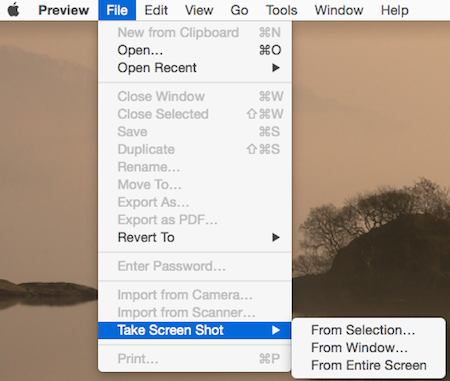The image size is (450, 381).
Task: Open the Help menu
Action: click(395, 10)
